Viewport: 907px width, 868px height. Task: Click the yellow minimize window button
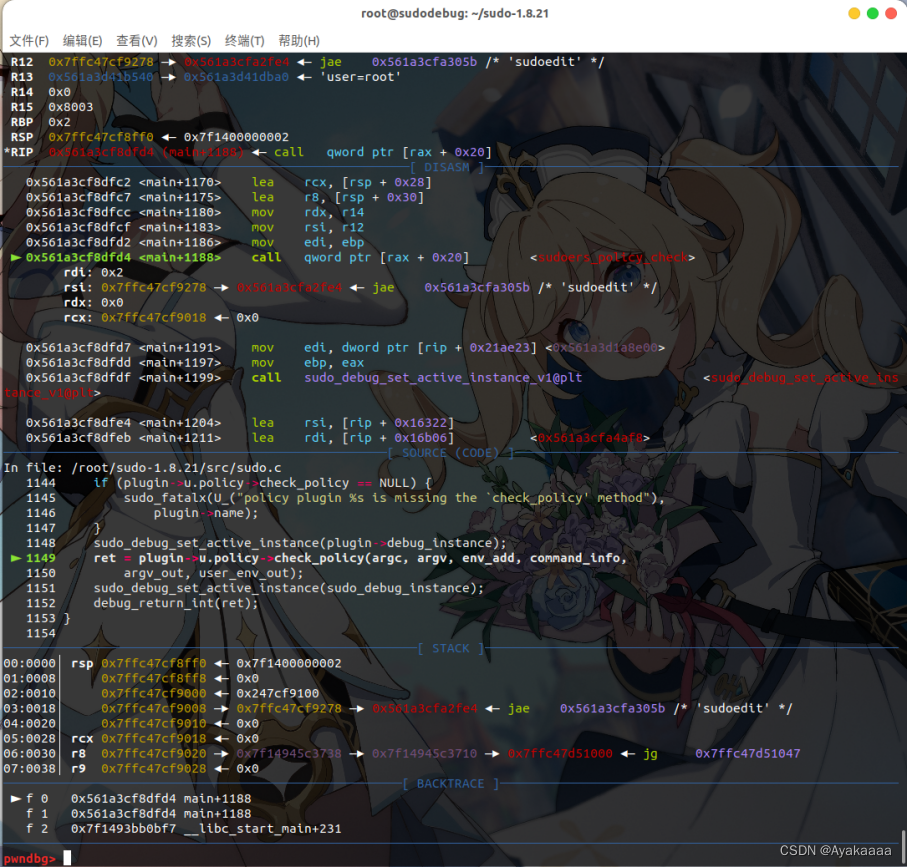coord(854,13)
